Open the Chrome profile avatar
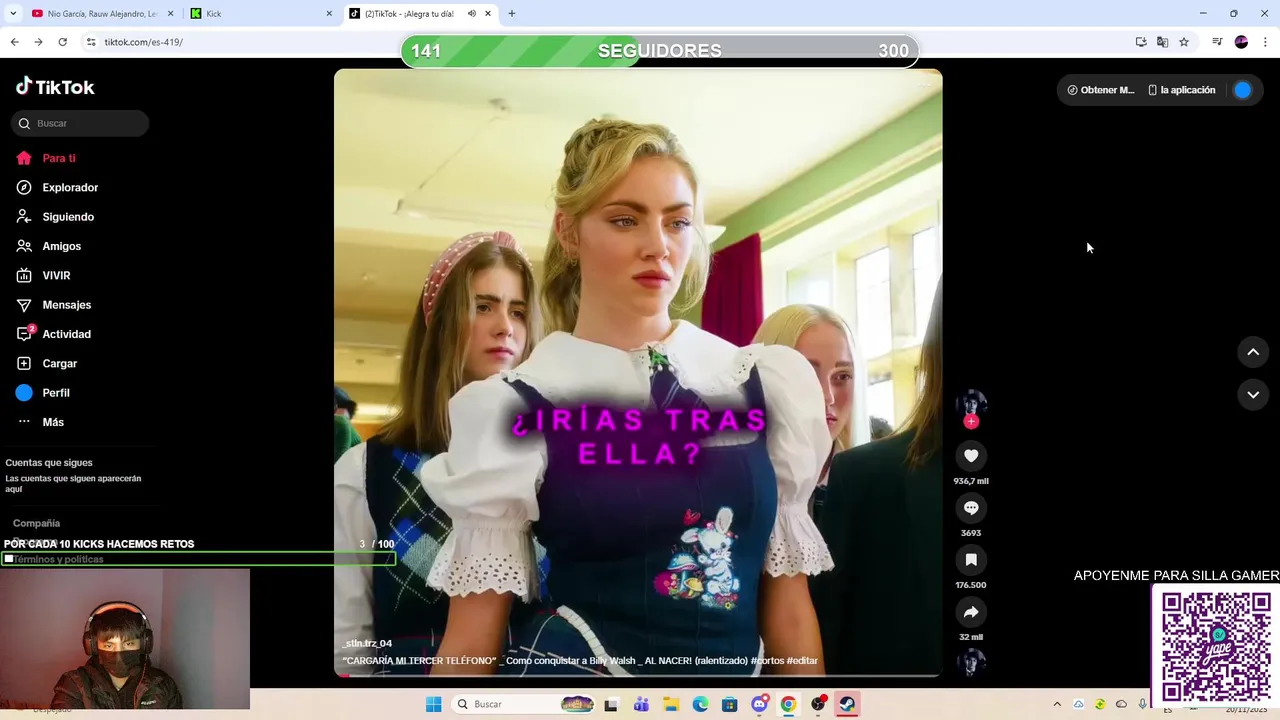Screen dimensions: 1280x720 click(x=1241, y=42)
